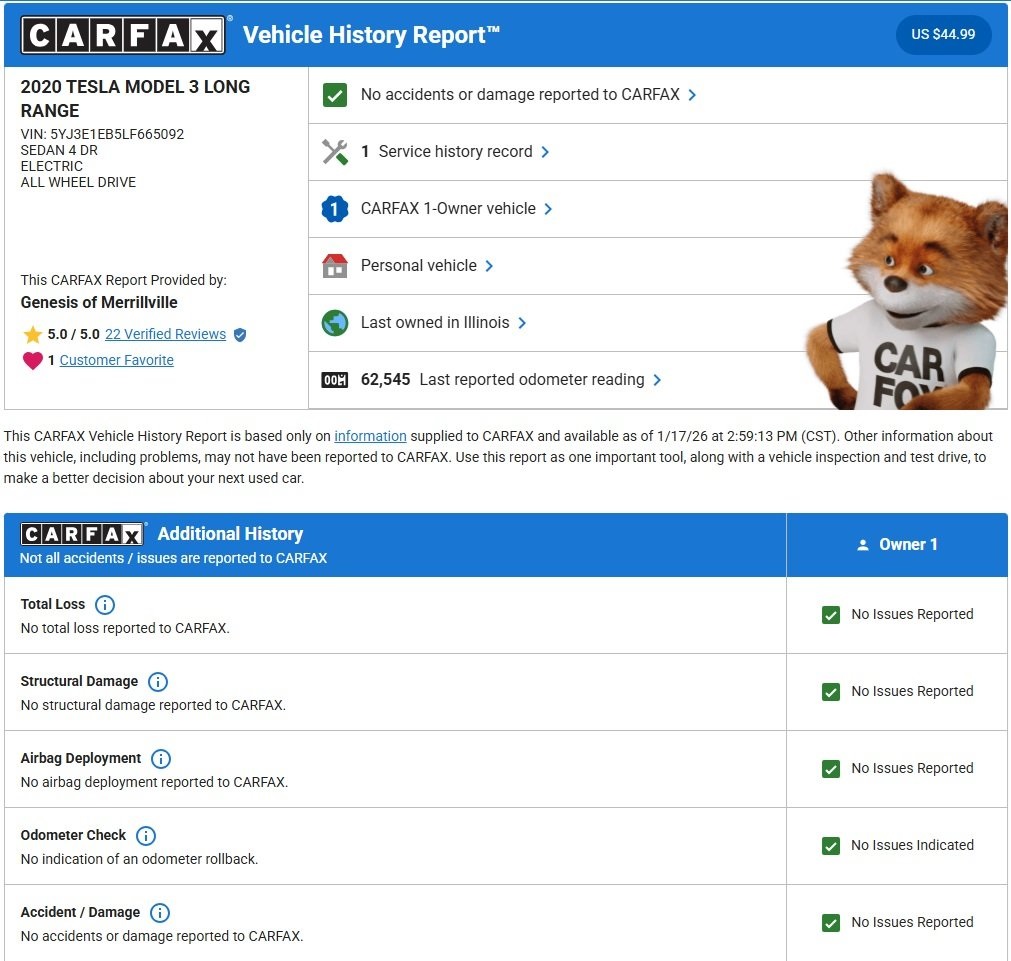
Task: Open Airbag Deployment info icon
Action: click(x=161, y=759)
